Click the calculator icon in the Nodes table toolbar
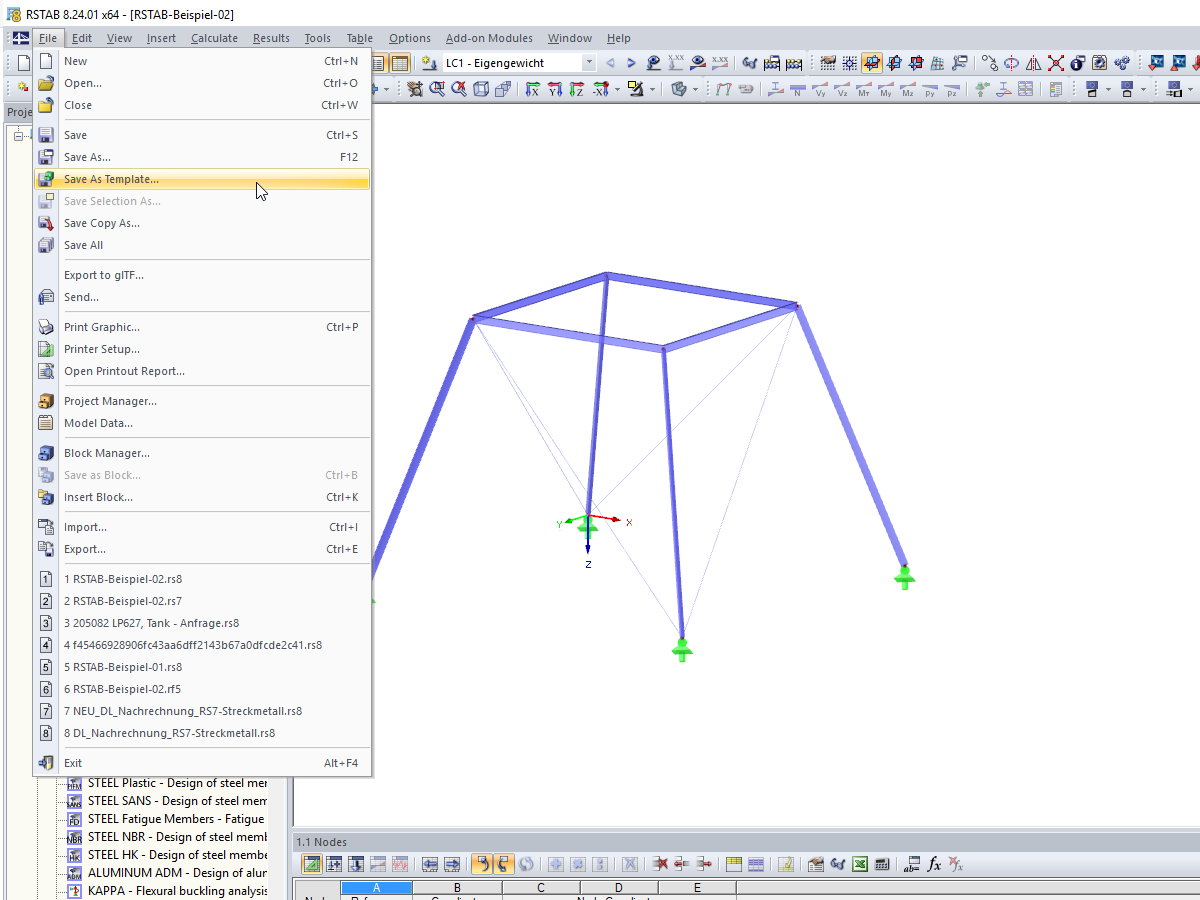This screenshot has height=900, width=1200. point(882,864)
